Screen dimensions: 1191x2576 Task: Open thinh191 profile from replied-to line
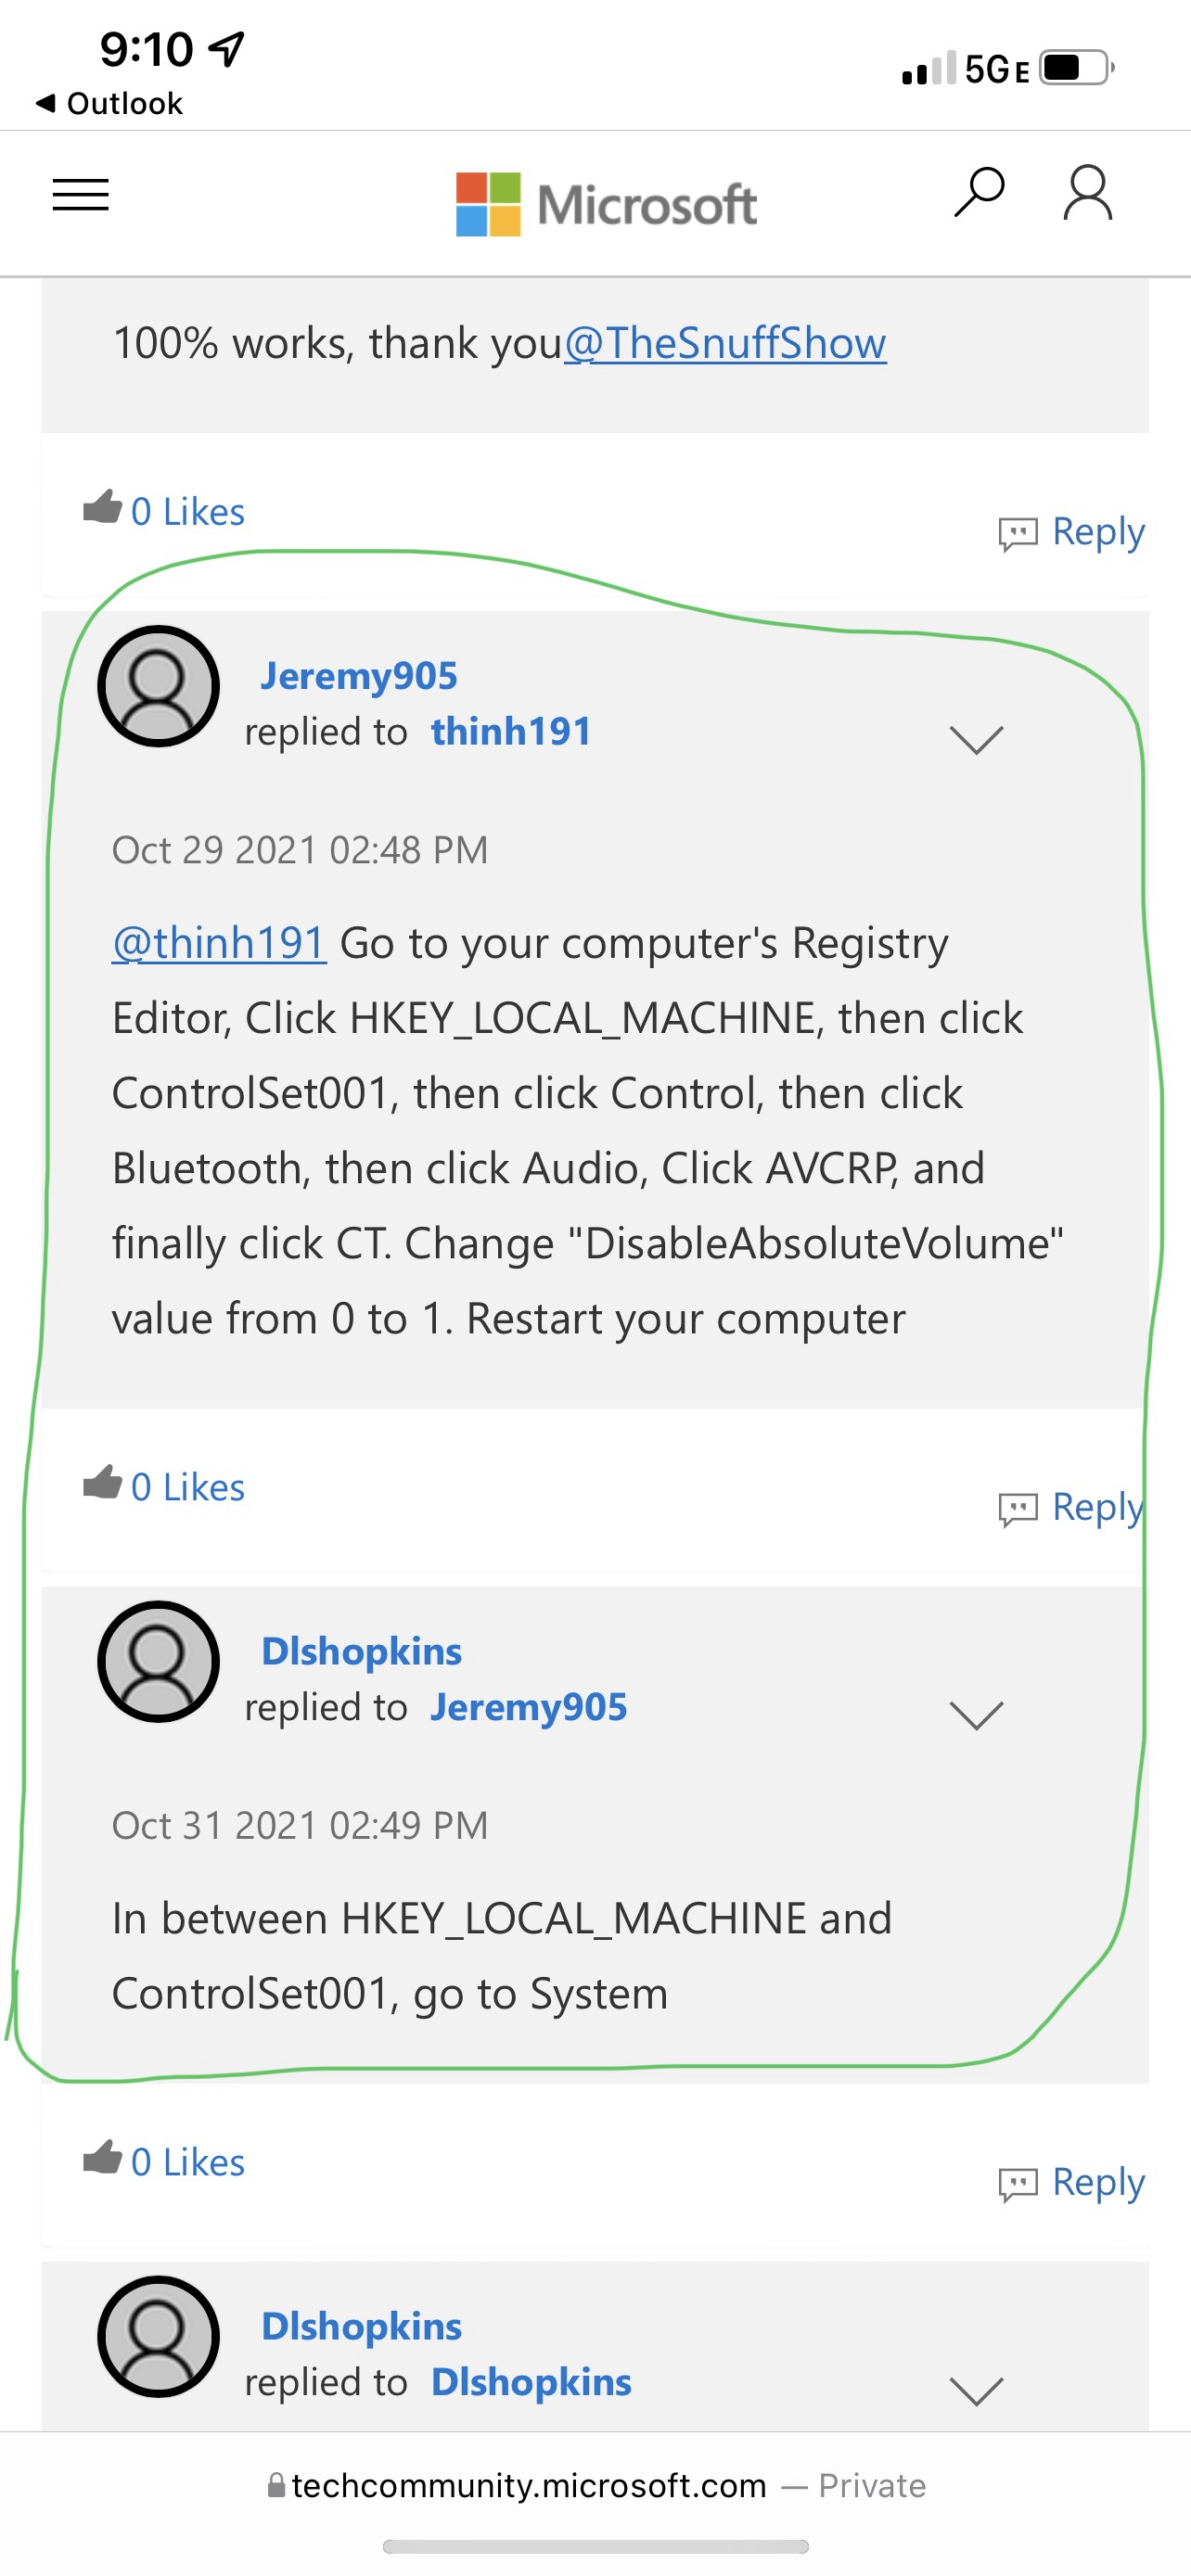[511, 731]
